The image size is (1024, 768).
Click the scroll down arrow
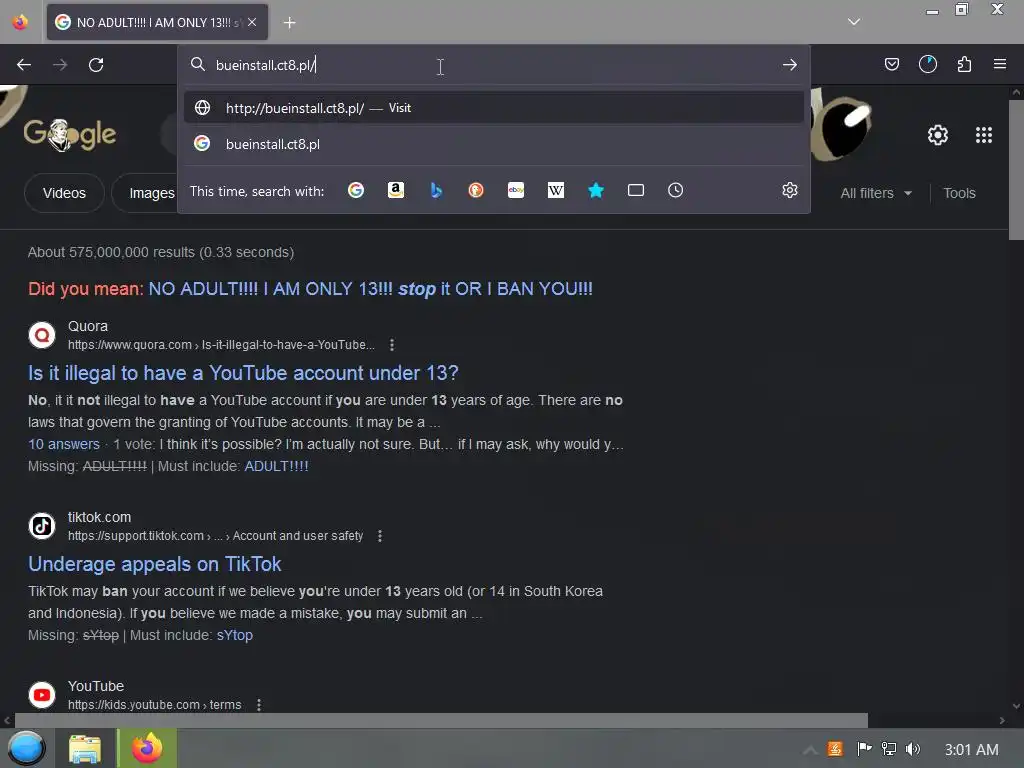(x=1016, y=706)
